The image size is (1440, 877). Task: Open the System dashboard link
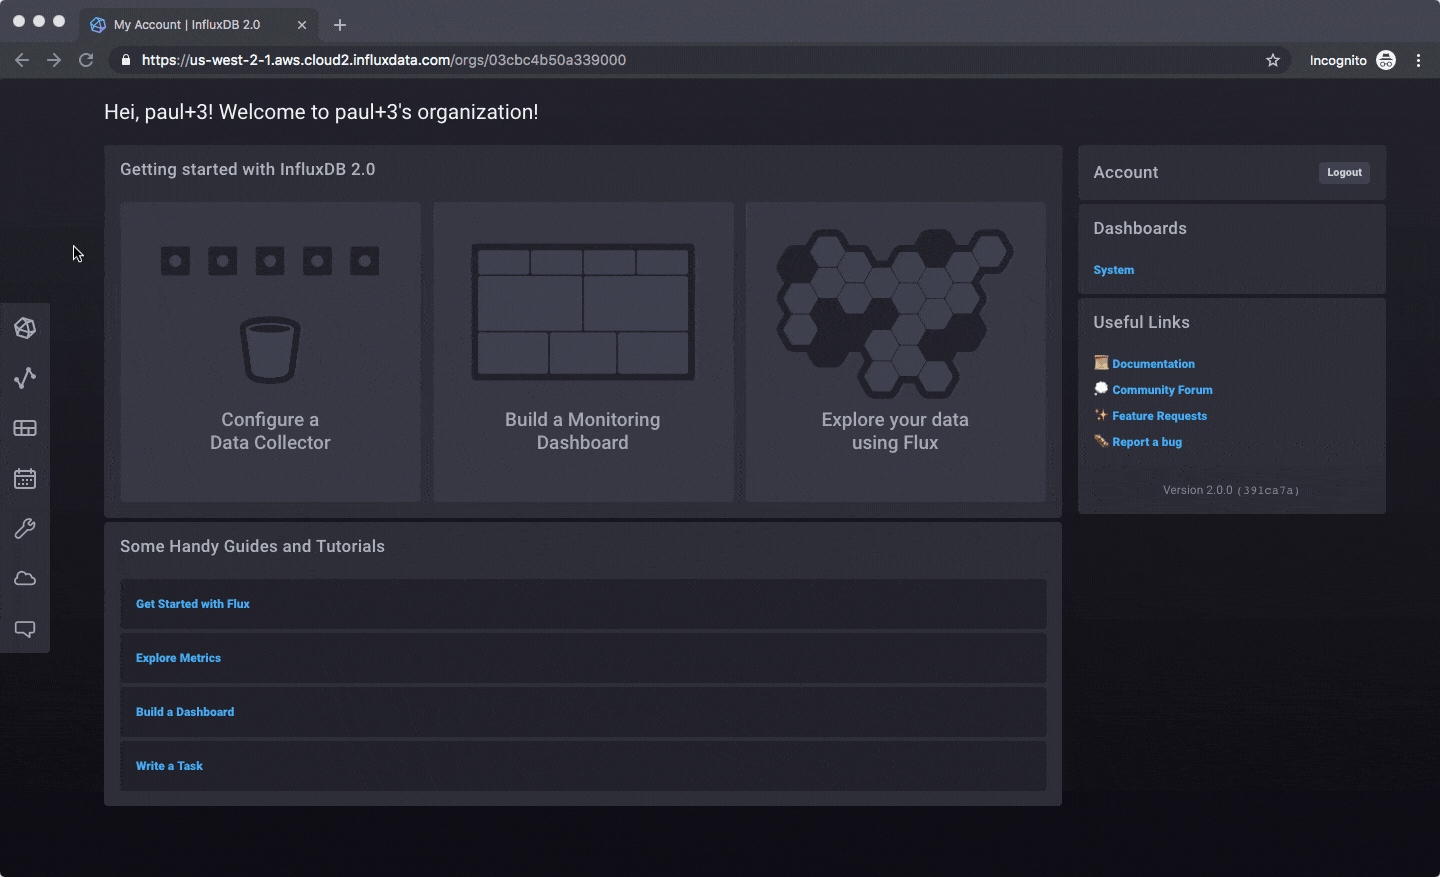tap(1113, 269)
